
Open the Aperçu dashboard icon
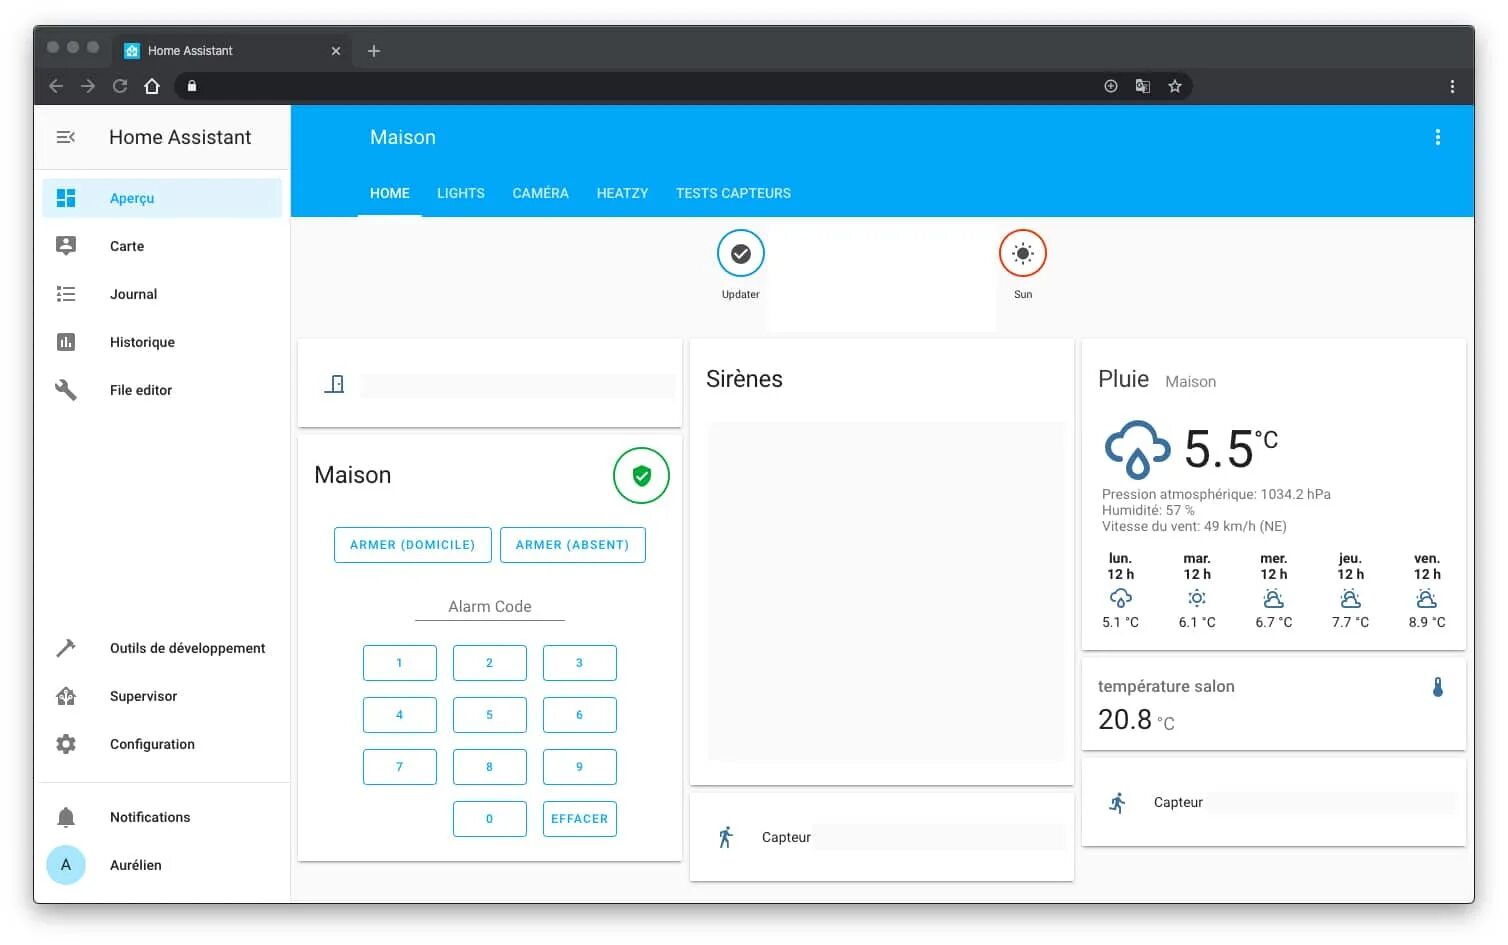point(66,198)
